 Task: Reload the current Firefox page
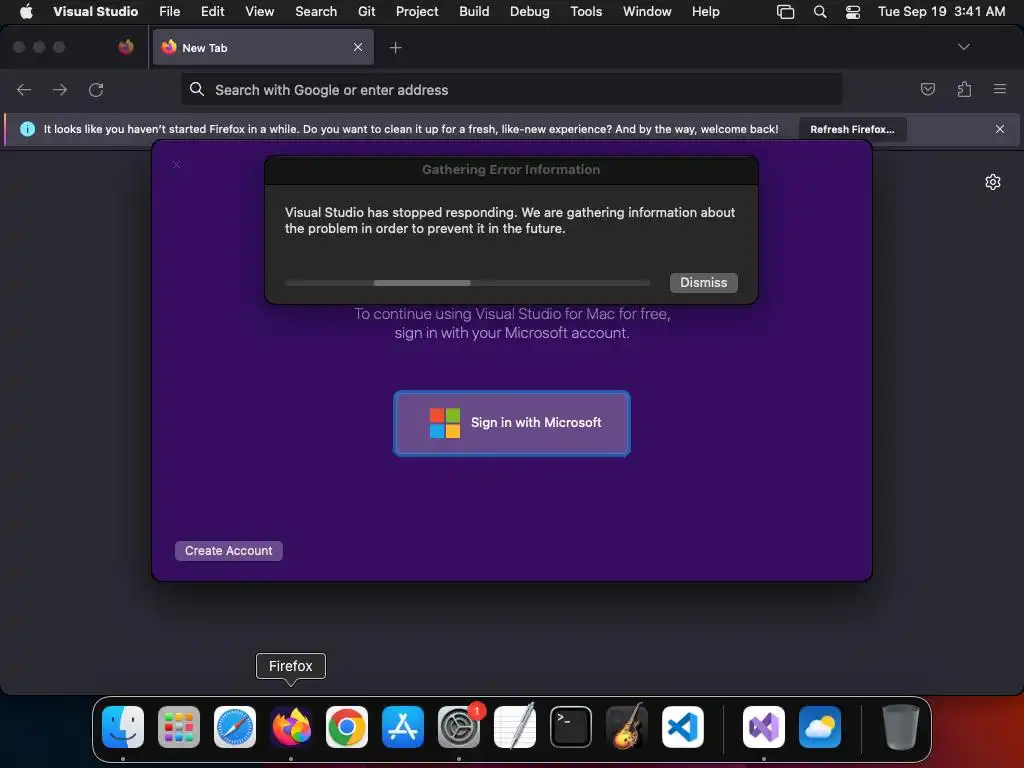(x=96, y=89)
